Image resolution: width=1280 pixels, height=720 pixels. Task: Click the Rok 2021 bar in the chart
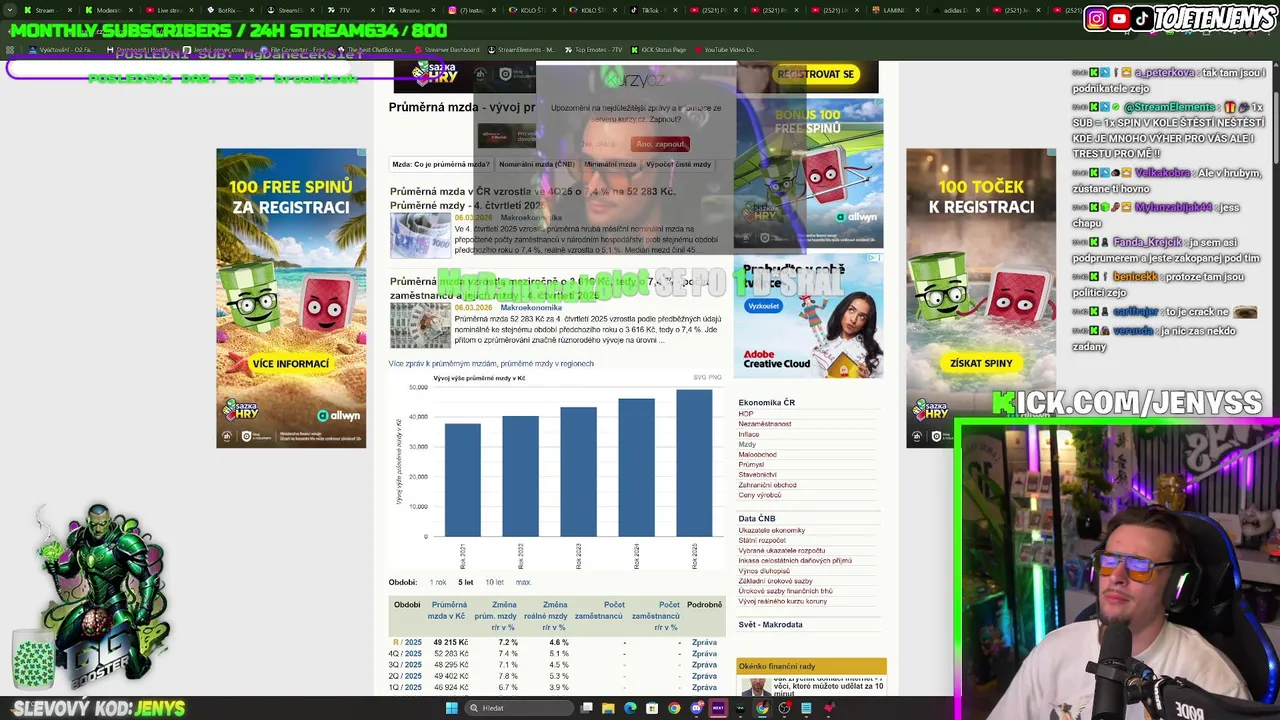pyautogui.click(x=462, y=480)
